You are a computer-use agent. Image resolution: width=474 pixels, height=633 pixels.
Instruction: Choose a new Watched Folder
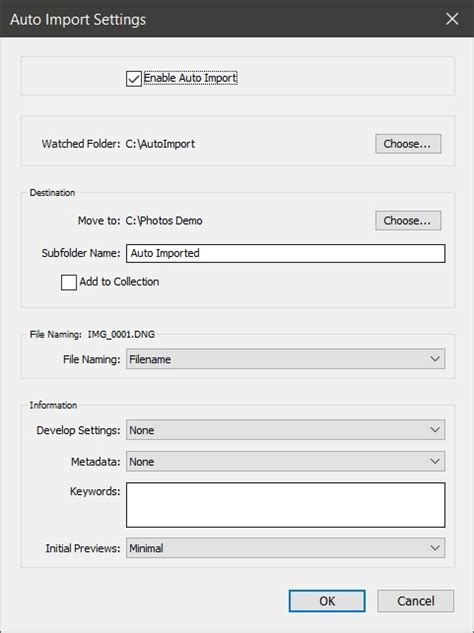pos(408,144)
